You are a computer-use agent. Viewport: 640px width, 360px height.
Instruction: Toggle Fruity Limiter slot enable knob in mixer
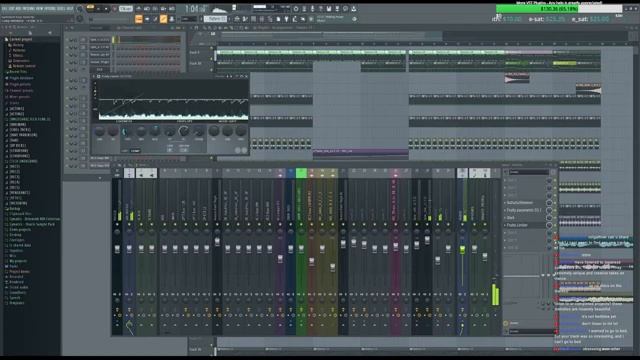(549, 225)
